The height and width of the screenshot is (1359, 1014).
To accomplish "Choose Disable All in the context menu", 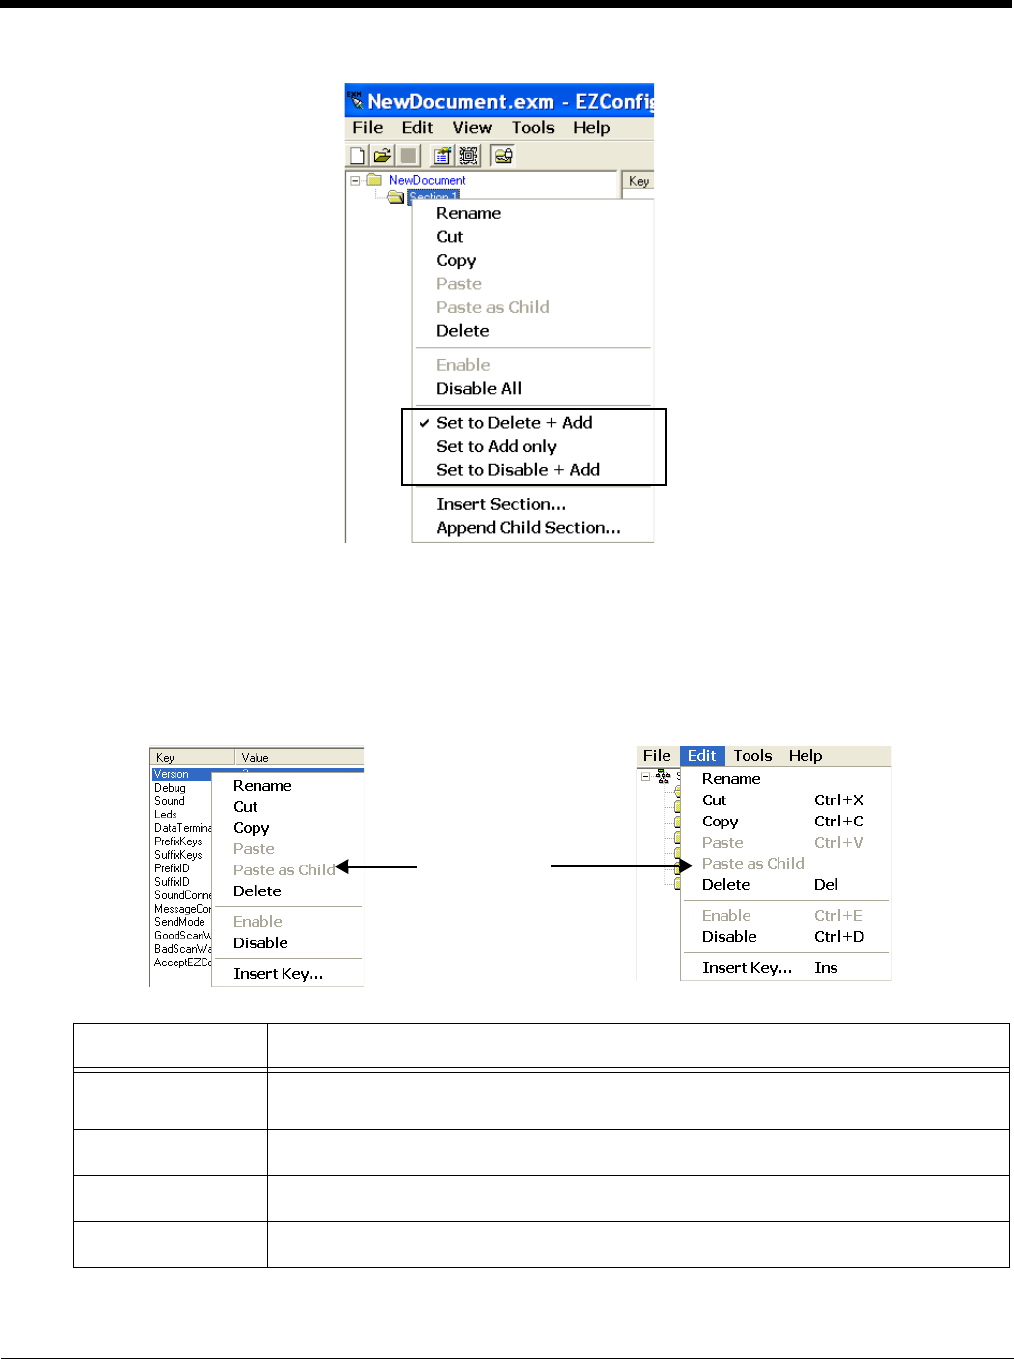I will [533, 389].
